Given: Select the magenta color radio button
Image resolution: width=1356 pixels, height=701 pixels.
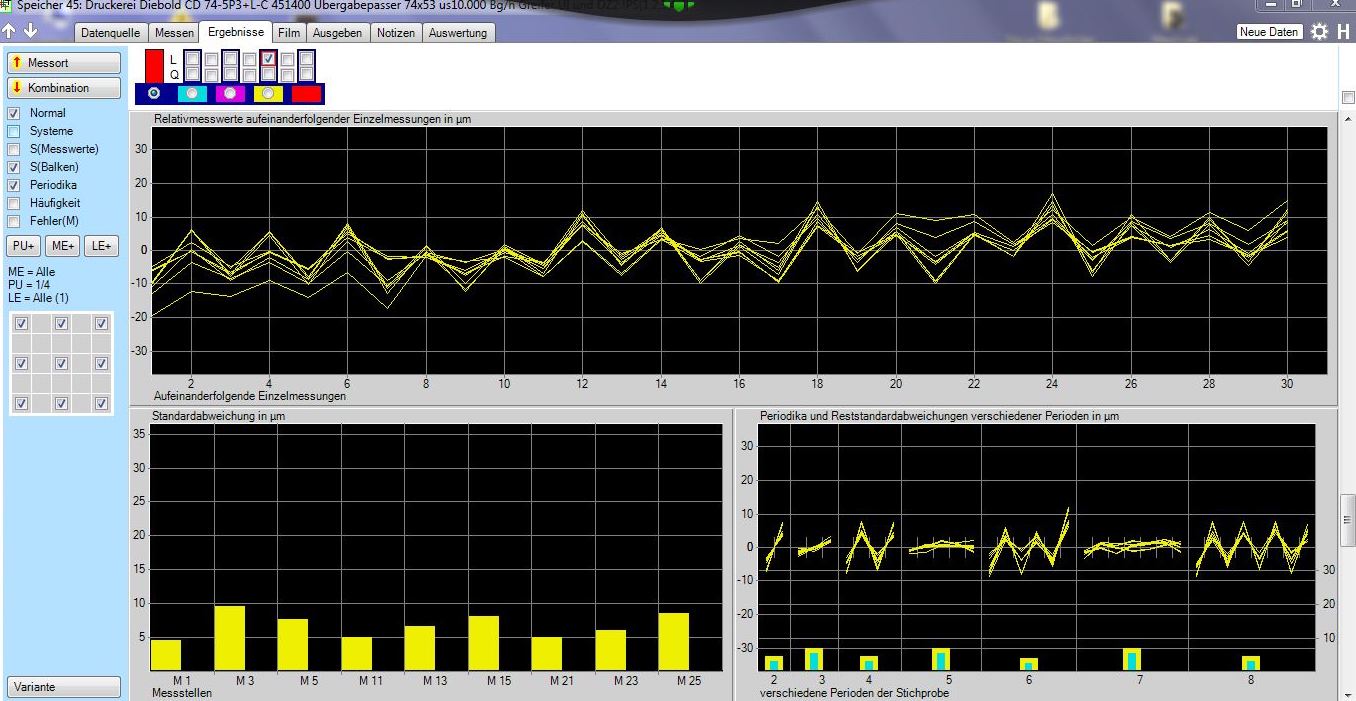Looking at the screenshot, I should point(231,93).
